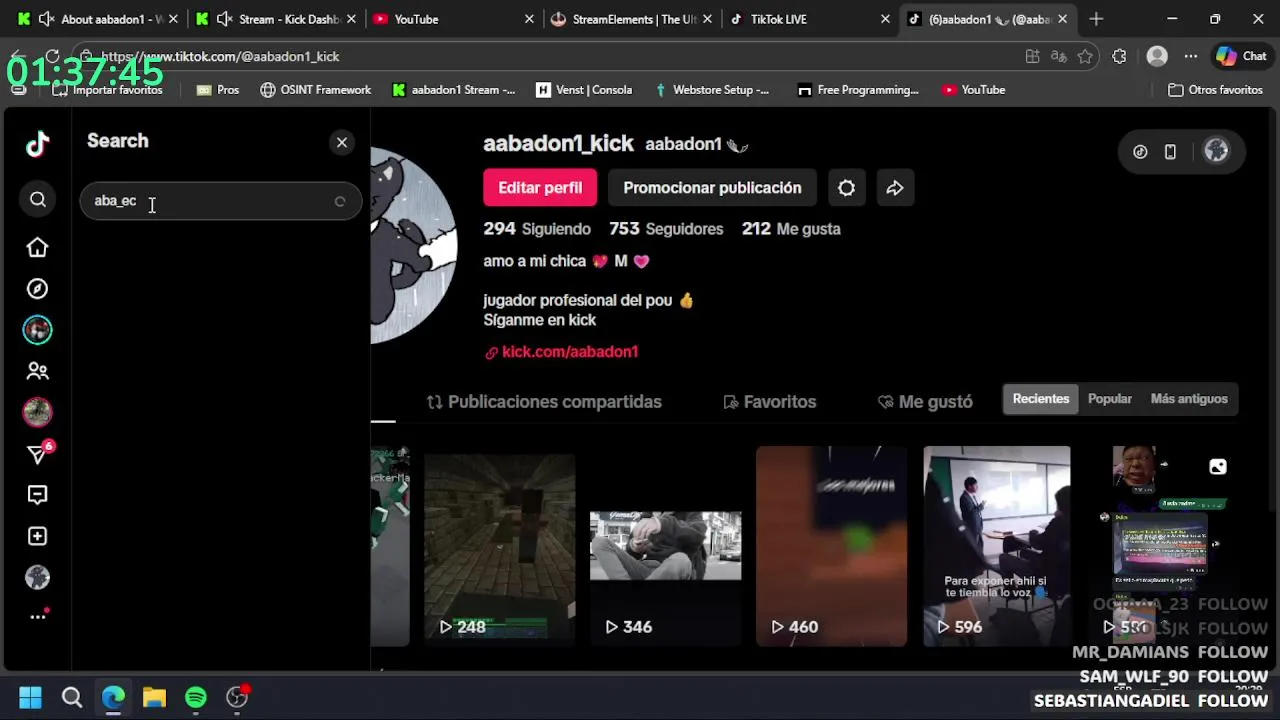This screenshot has height=720, width=1280.
Task: Open video thumbnail with 346 views
Action: [x=665, y=546]
